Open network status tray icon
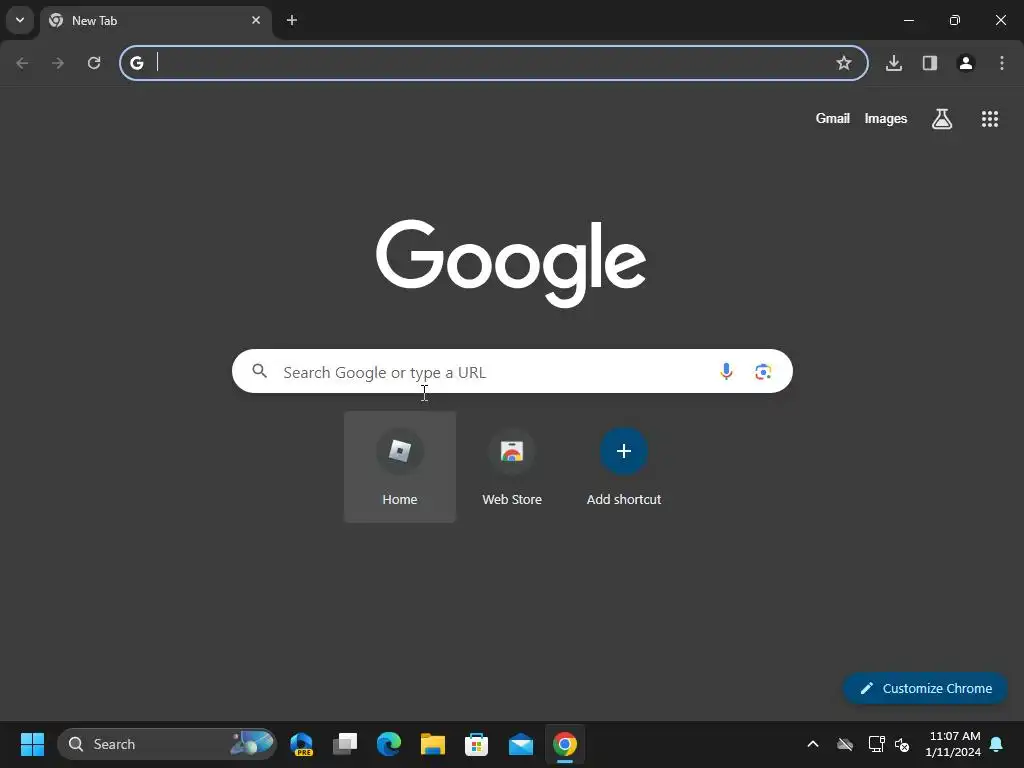The image size is (1024, 768). [876, 744]
